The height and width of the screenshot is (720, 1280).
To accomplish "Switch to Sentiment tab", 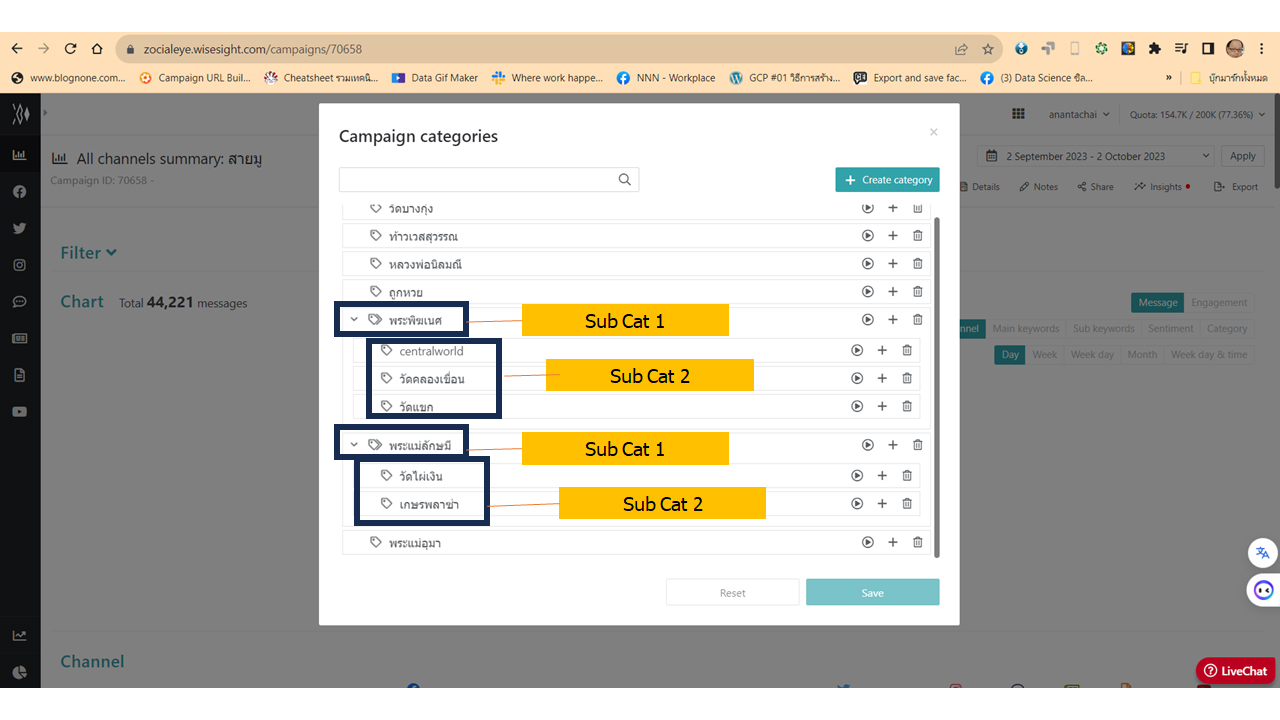I will (x=1170, y=329).
